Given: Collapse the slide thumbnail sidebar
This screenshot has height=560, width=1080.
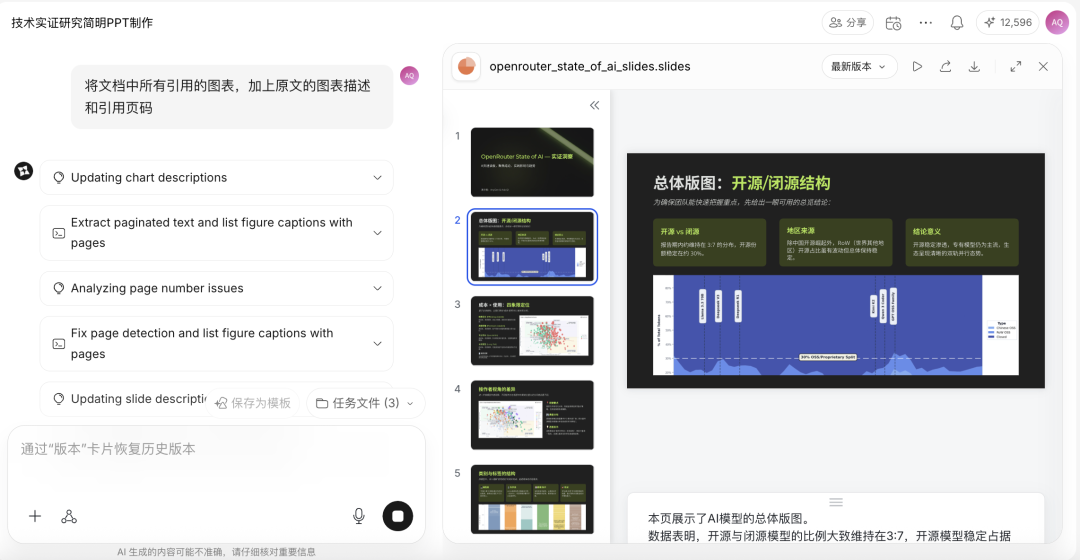Looking at the screenshot, I should (x=594, y=105).
